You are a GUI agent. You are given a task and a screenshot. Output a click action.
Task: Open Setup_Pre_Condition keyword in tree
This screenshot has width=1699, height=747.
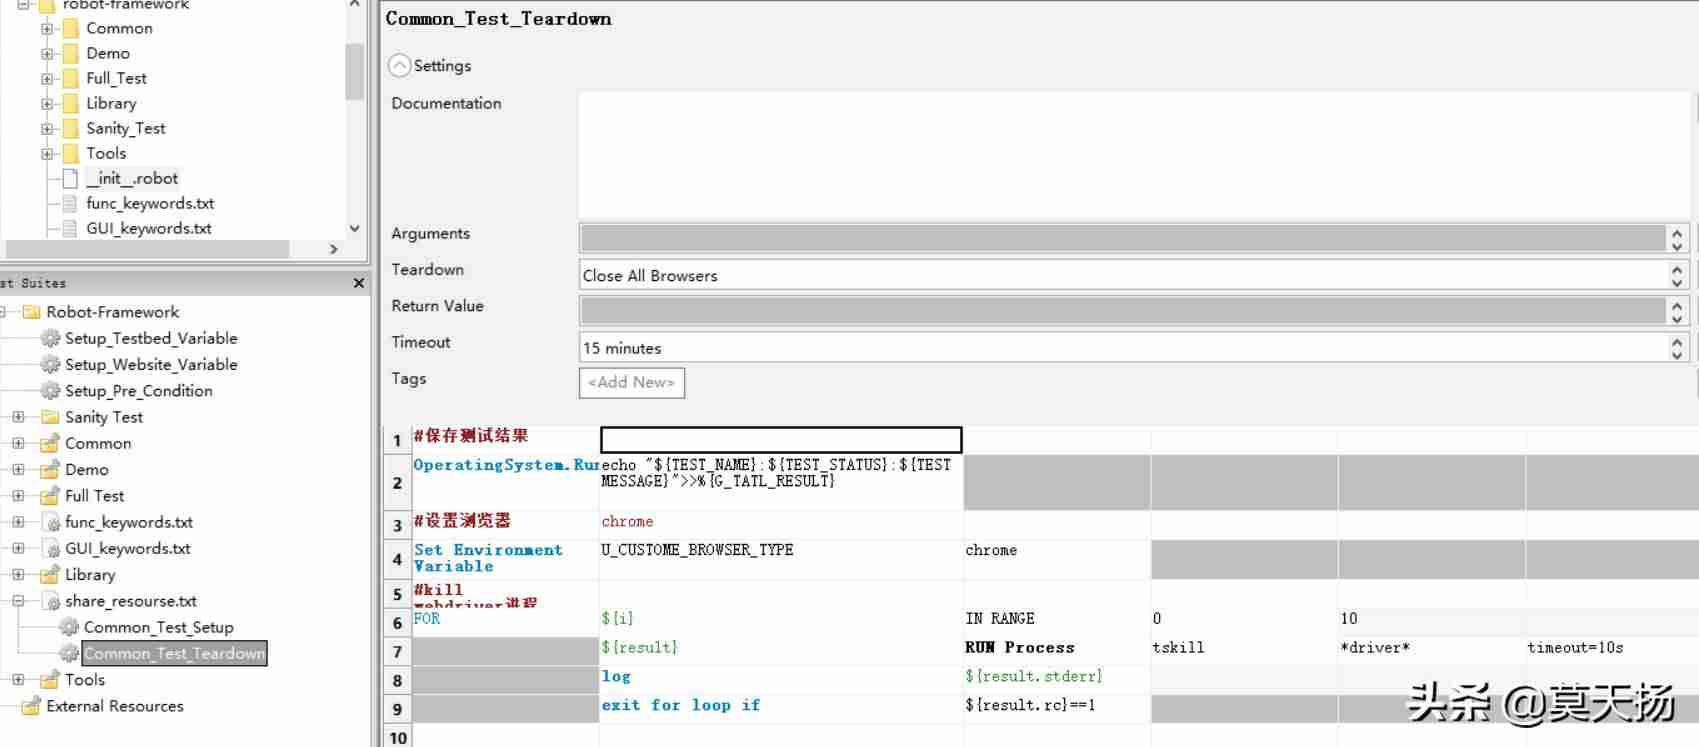click(139, 390)
